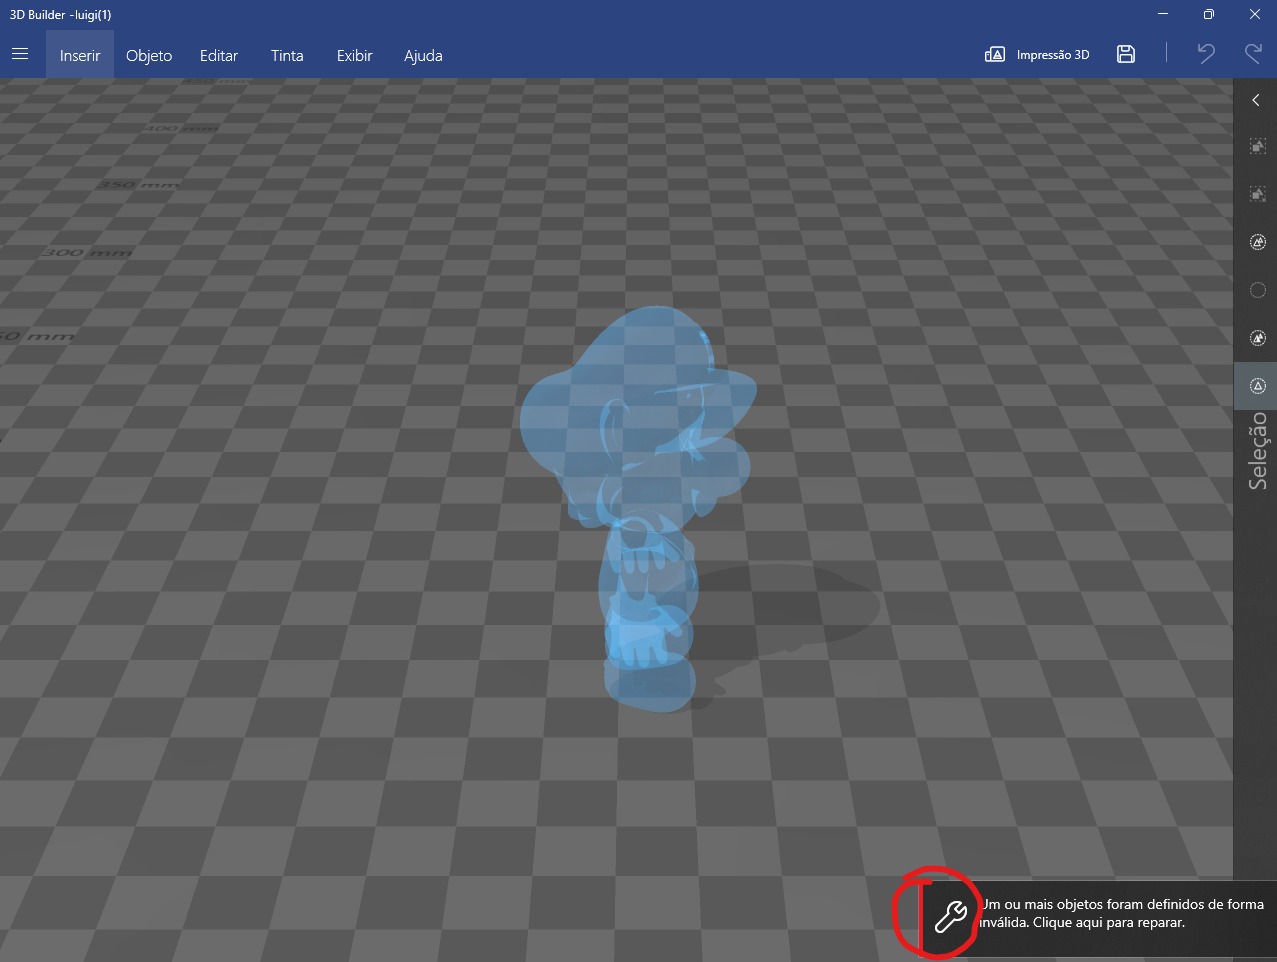Click the ungroup objects icon in the Seleção panel
Screen dimensions: 1277x962
[x=1258, y=194]
